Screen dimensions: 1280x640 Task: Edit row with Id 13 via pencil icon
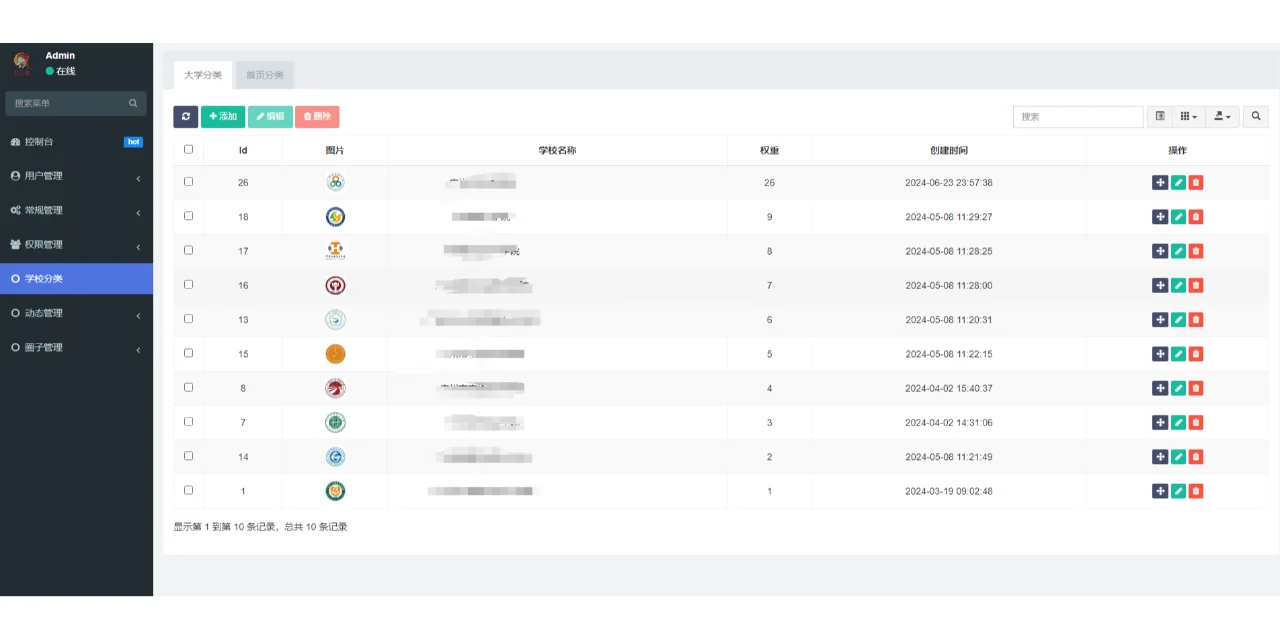tap(1178, 320)
